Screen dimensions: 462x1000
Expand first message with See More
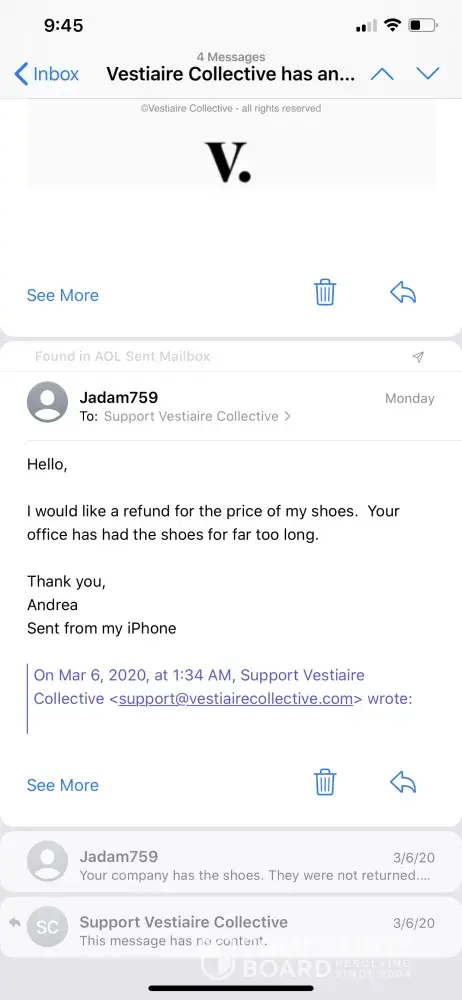click(63, 295)
